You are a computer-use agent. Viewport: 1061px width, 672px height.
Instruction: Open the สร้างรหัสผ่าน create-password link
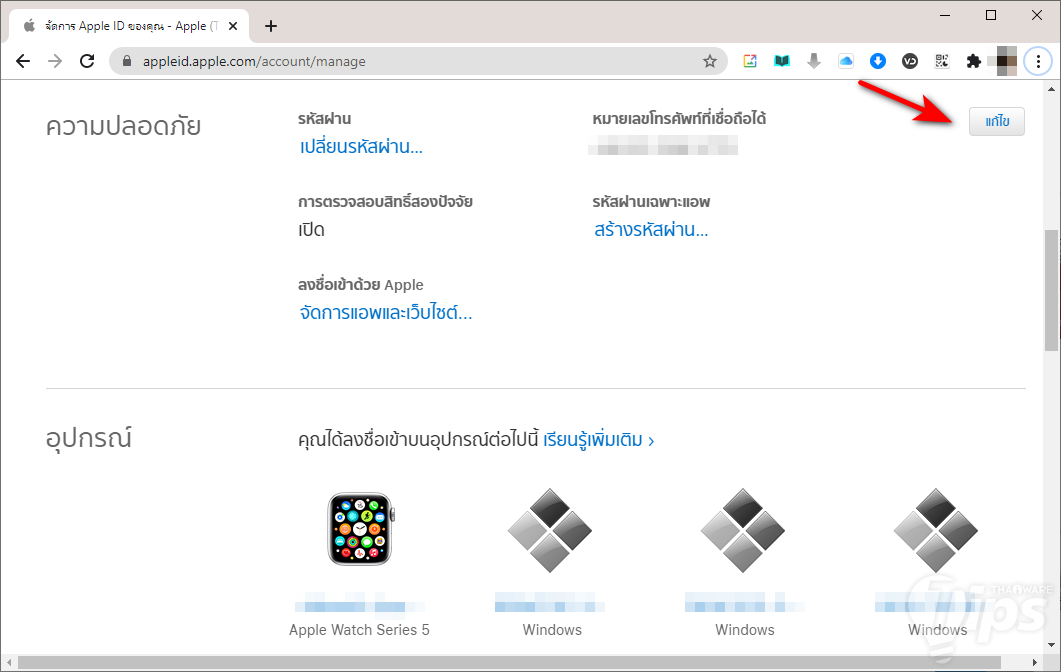pyautogui.click(x=650, y=230)
